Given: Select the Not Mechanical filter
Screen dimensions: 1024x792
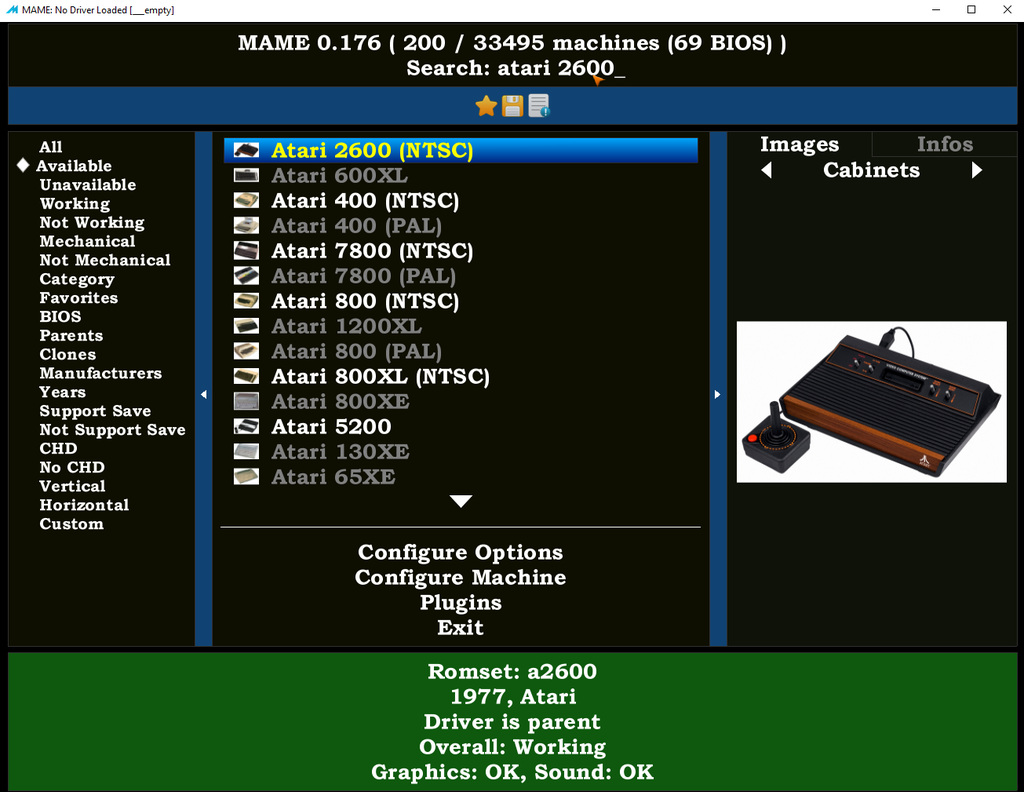Looking at the screenshot, I should point(105,260).
